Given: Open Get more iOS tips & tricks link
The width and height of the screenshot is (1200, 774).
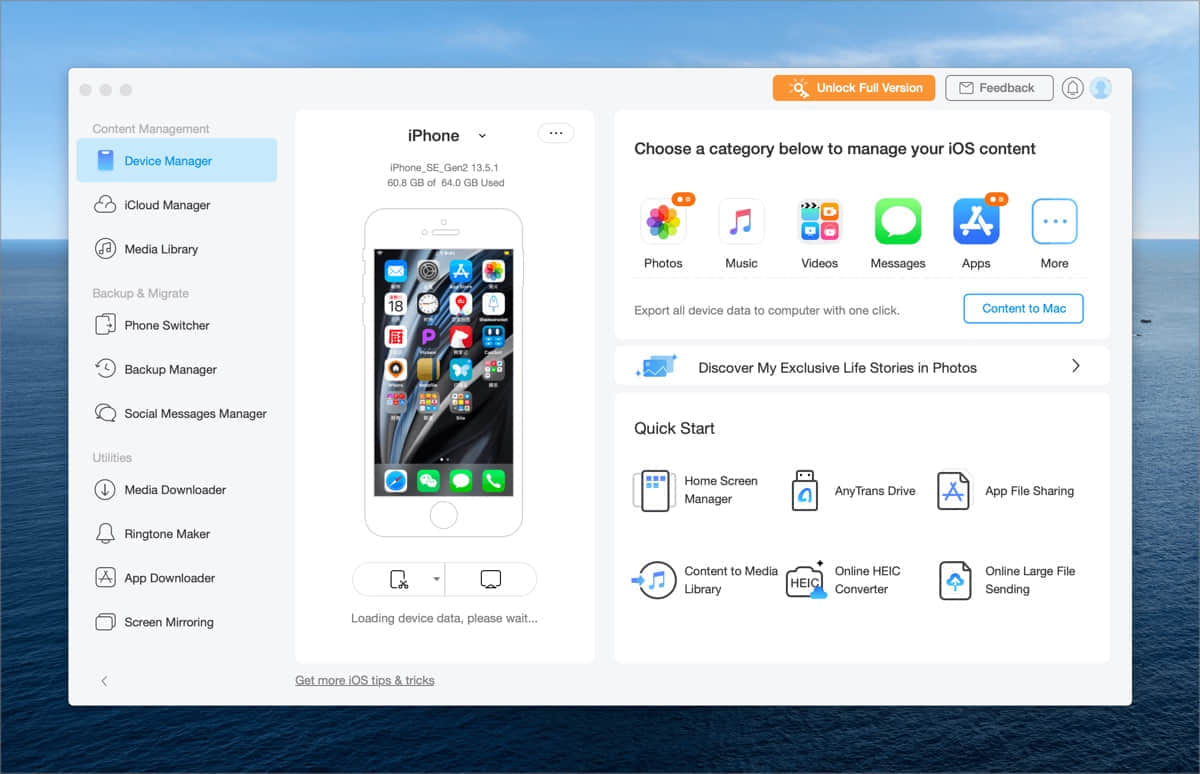Looking at the screenshot, I should [x=365, y=680].
